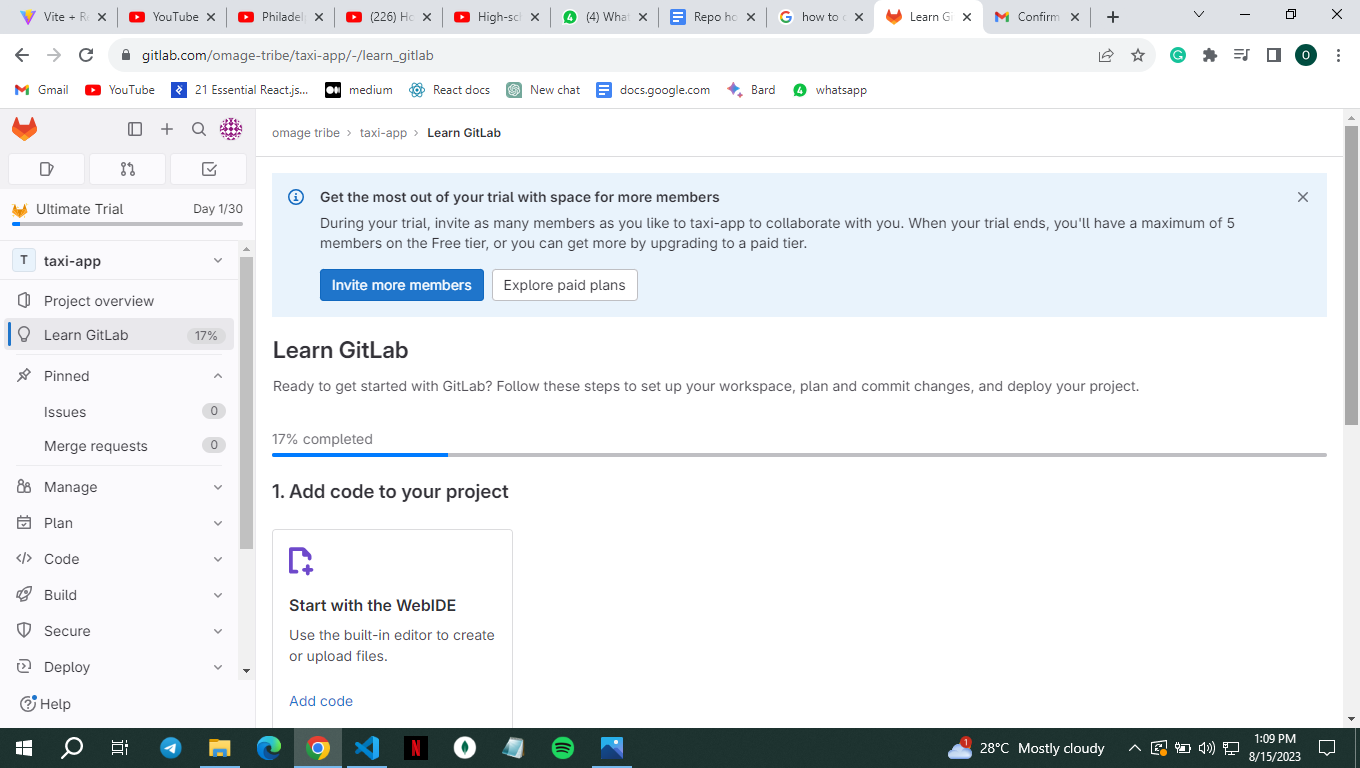The height and width of the screenshot is (768, 1360).
Task: Open the taxi-app project dropdown
Action: click(120, 261)
